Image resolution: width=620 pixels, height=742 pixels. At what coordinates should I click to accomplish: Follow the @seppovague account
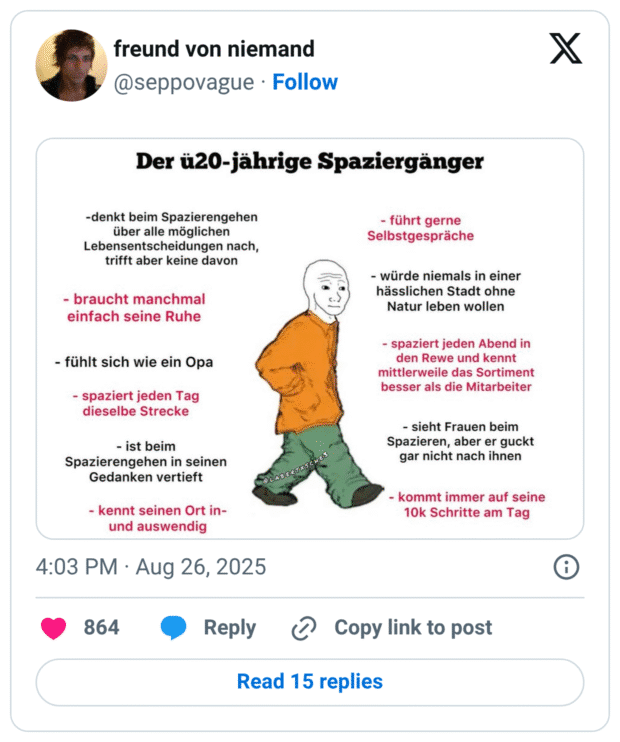[x=305, y=82]
